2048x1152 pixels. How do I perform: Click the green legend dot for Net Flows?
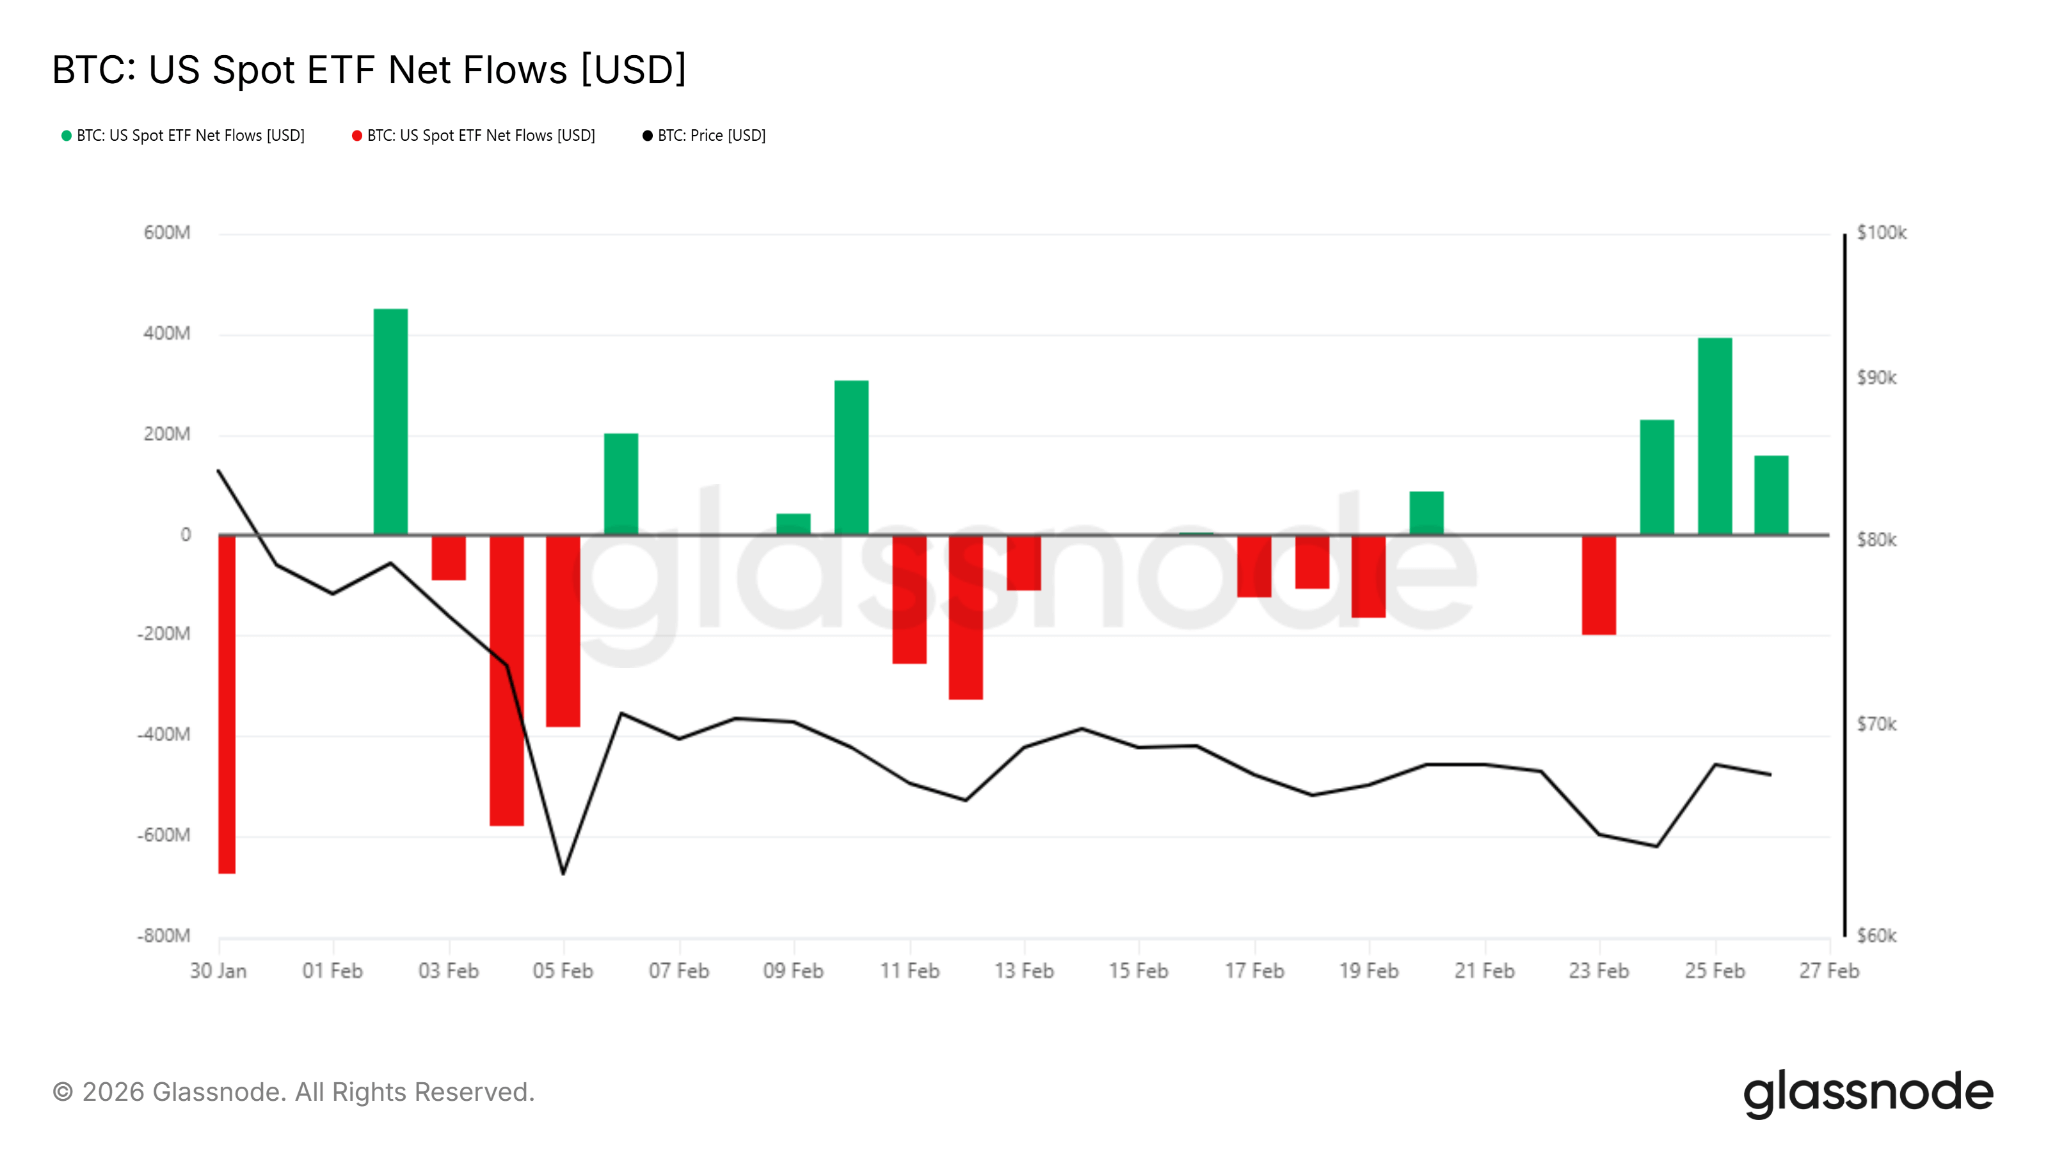[67, 136]
